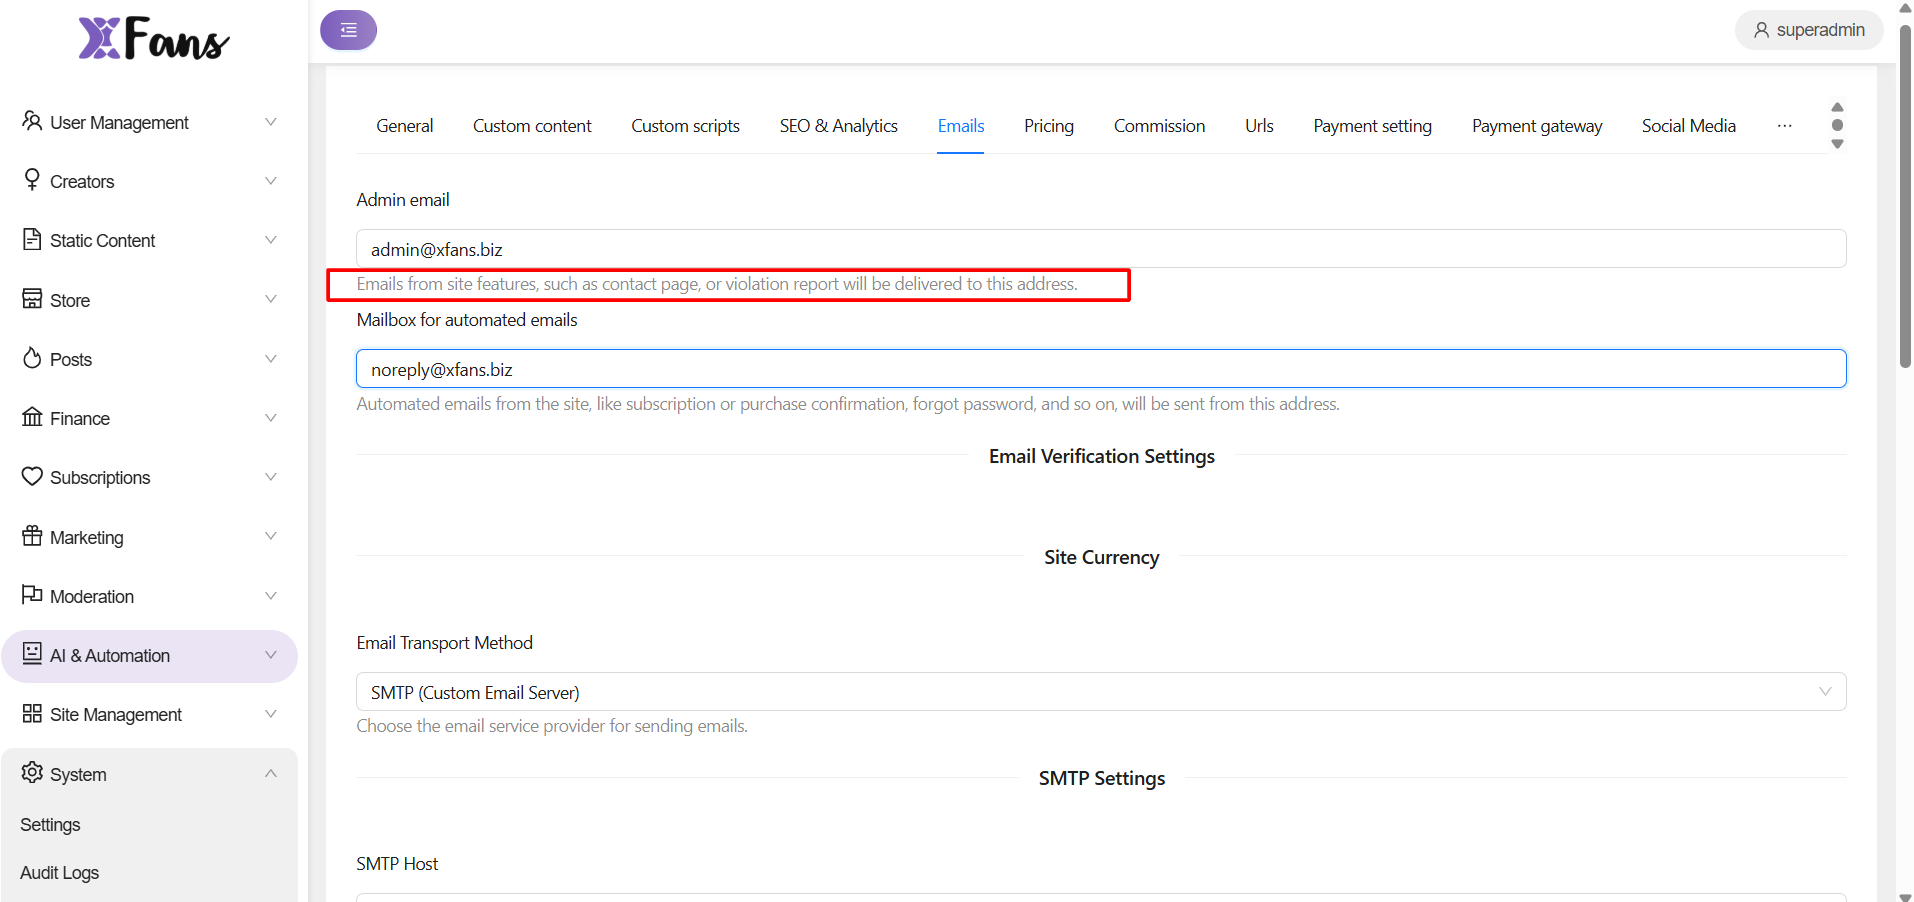This screenshot has width=1914, height=902.
Task: Switch to the Pricing tab
Action: [1048, 126]
